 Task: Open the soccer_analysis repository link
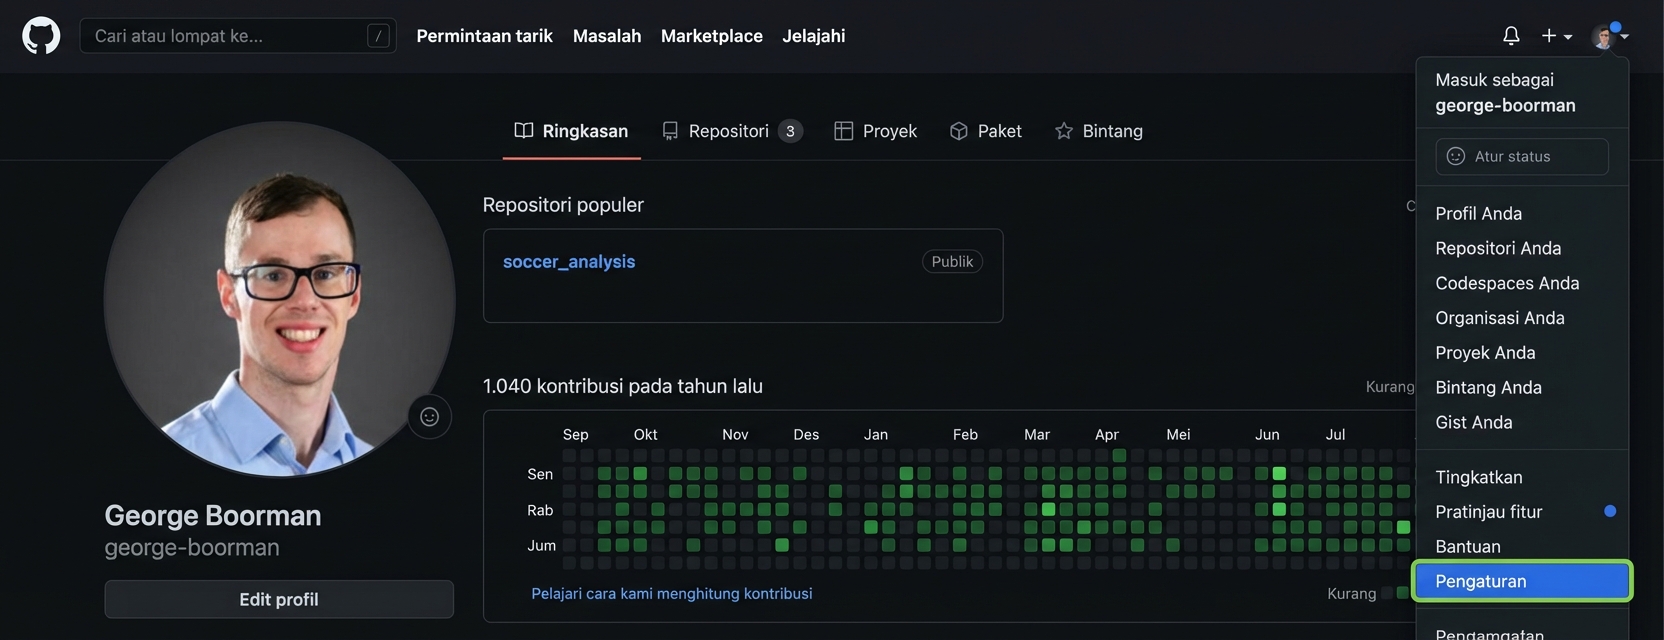[569, 262]
